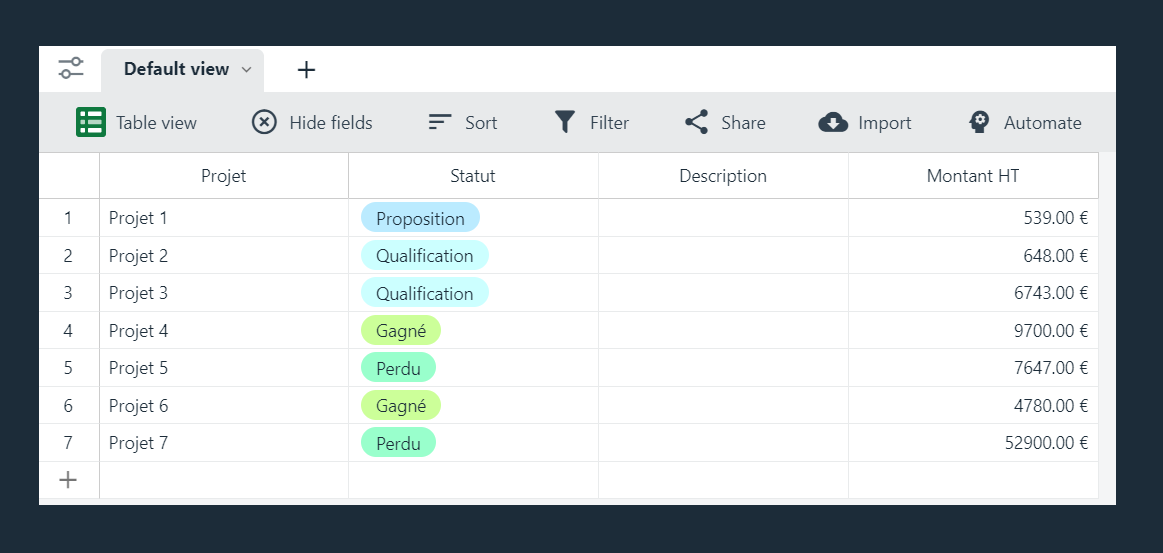Click the Proposition status tag for Projet 1

[x=421, y=218]
